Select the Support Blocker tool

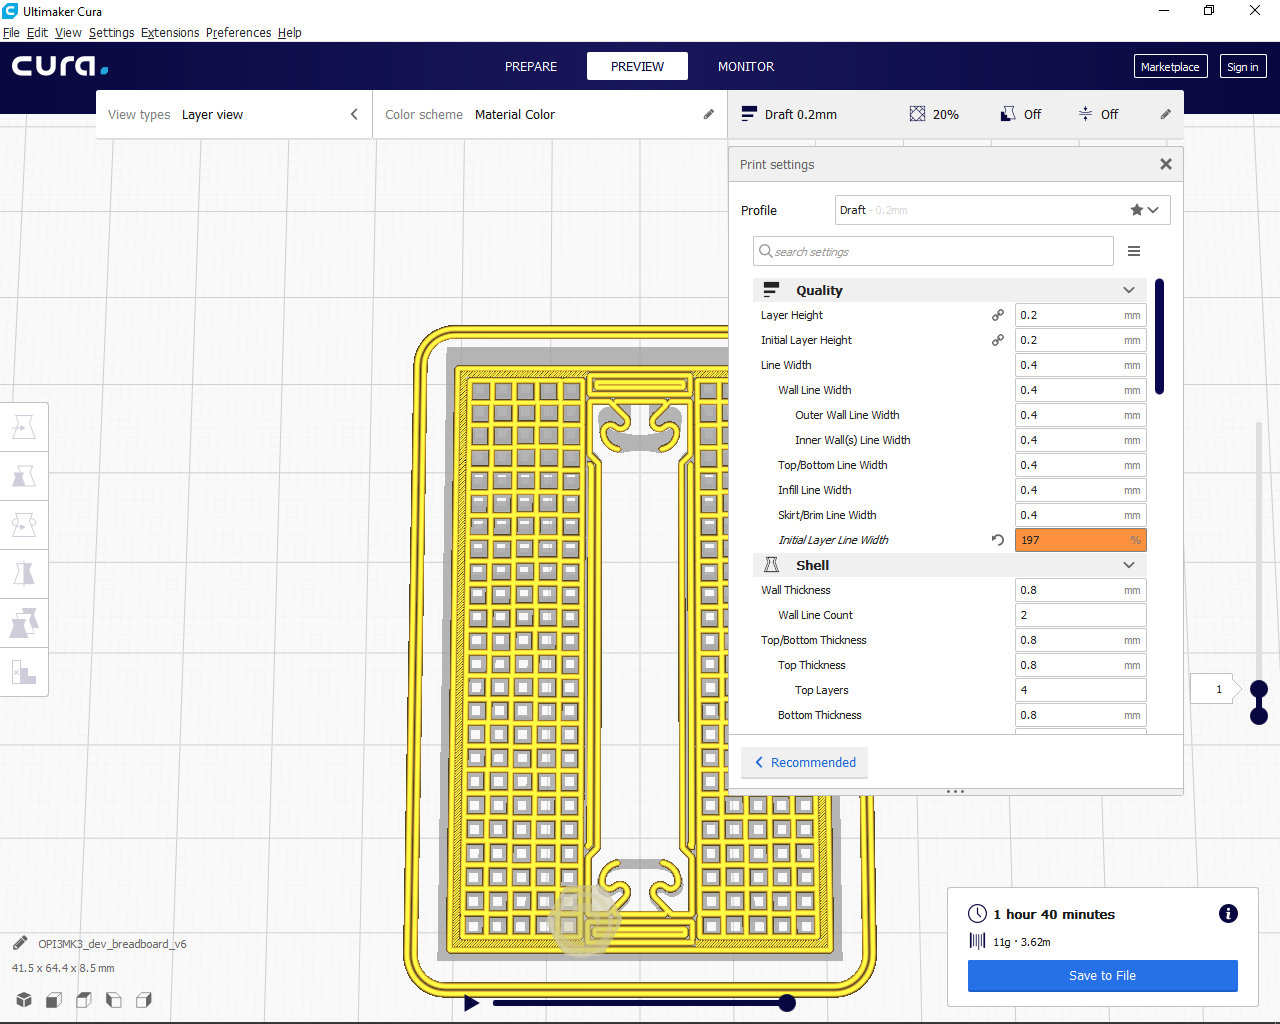[x=24, y=672]
